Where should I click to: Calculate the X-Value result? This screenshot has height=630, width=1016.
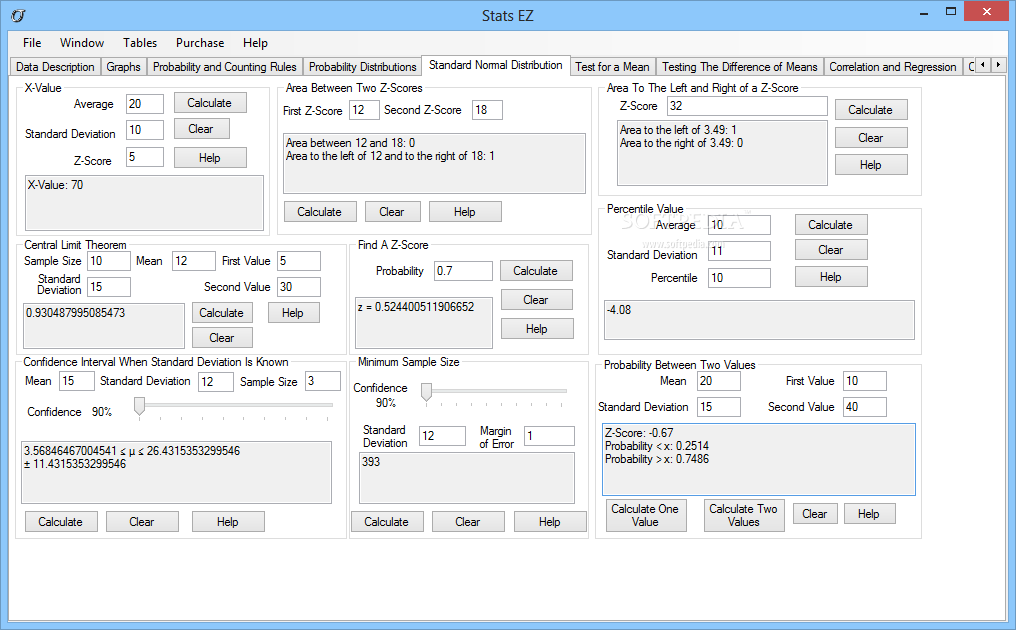(x=210, y=103)
